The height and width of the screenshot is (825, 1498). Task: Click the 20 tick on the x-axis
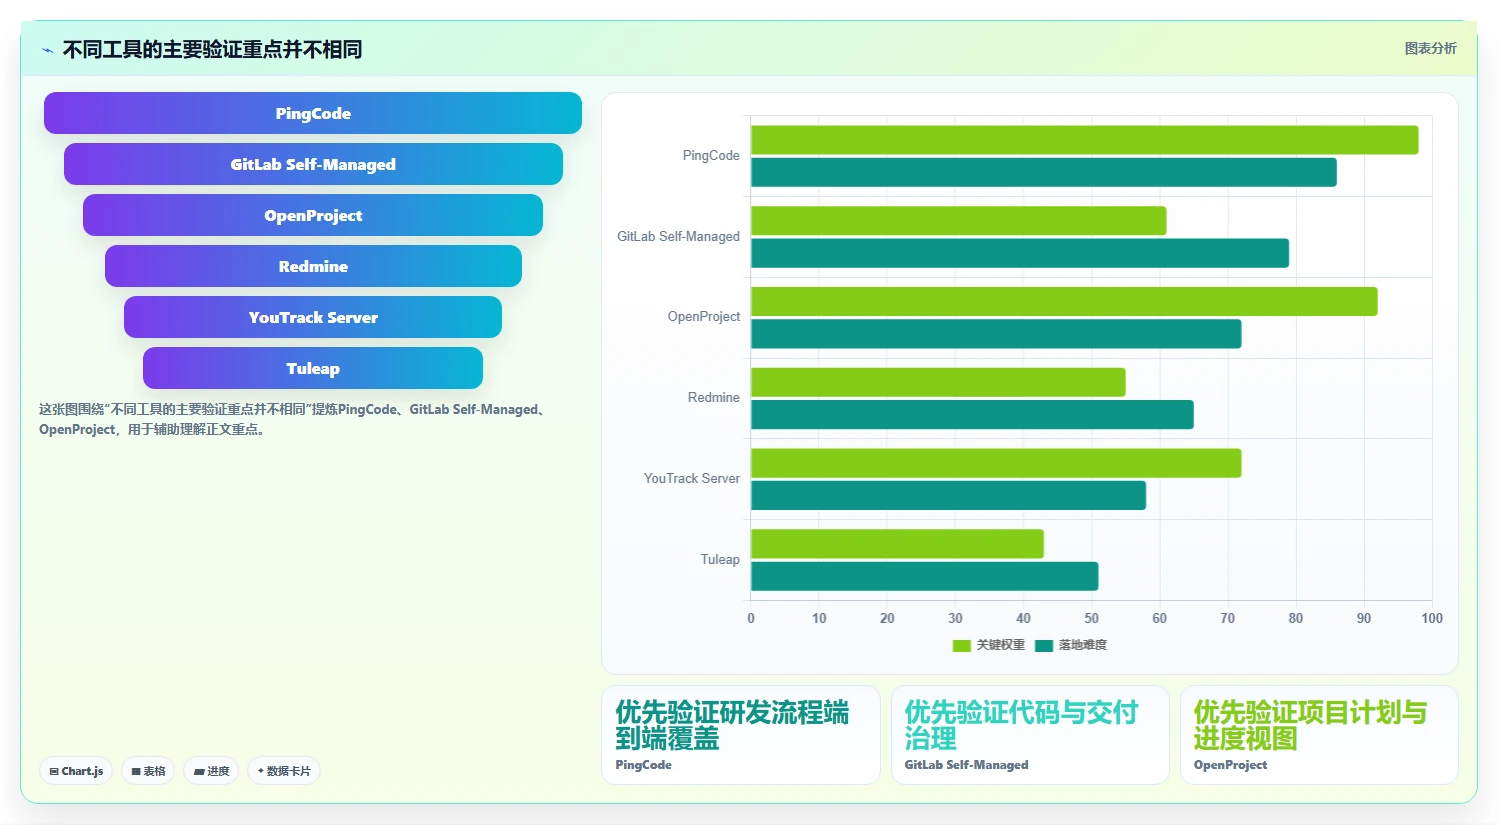[x=887, y=618]
